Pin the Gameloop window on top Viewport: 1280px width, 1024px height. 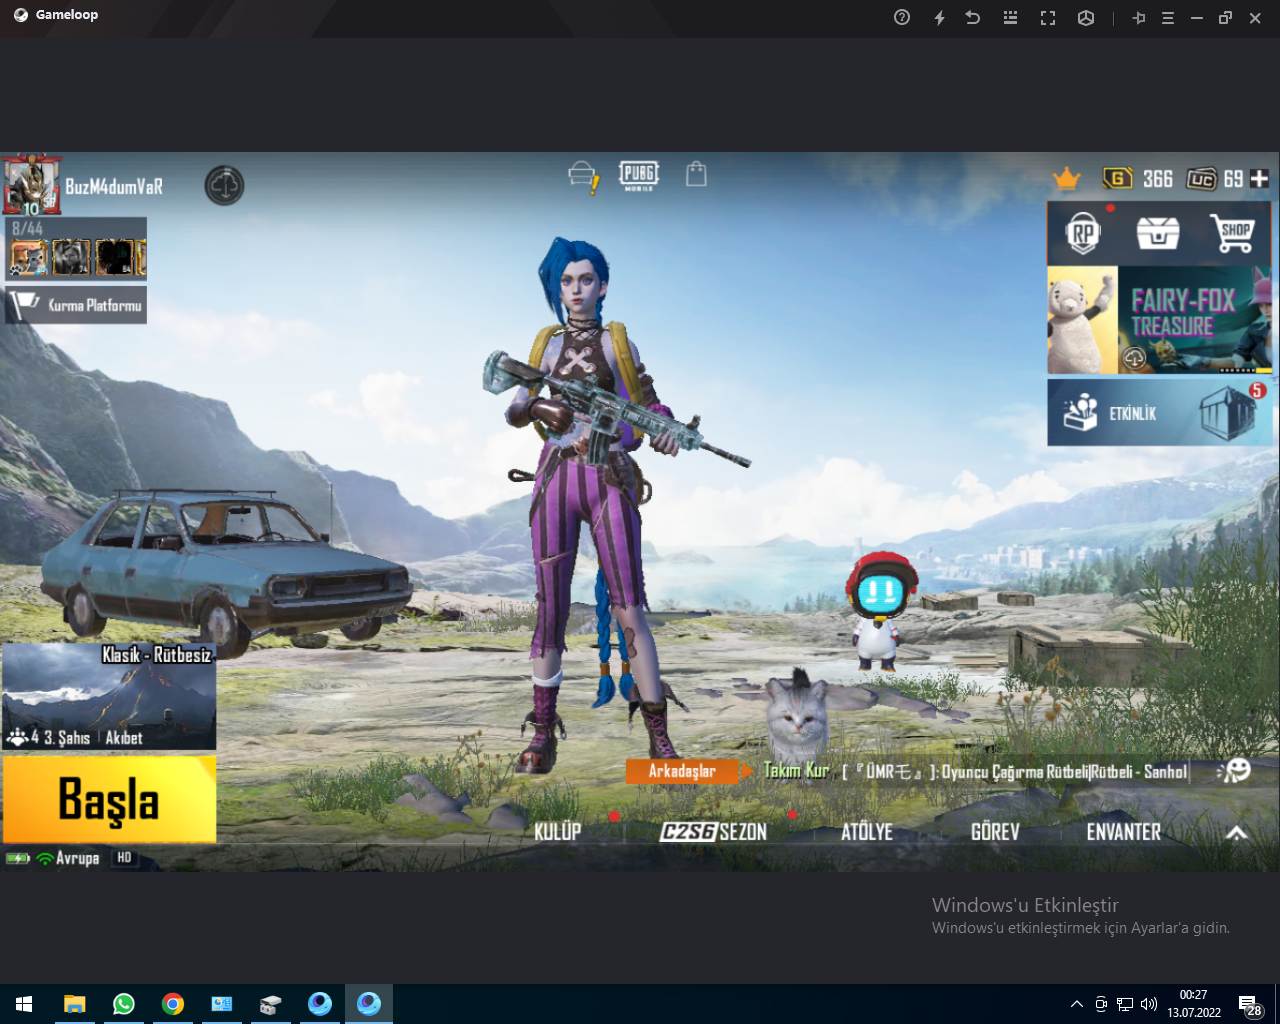[1139, 18]
